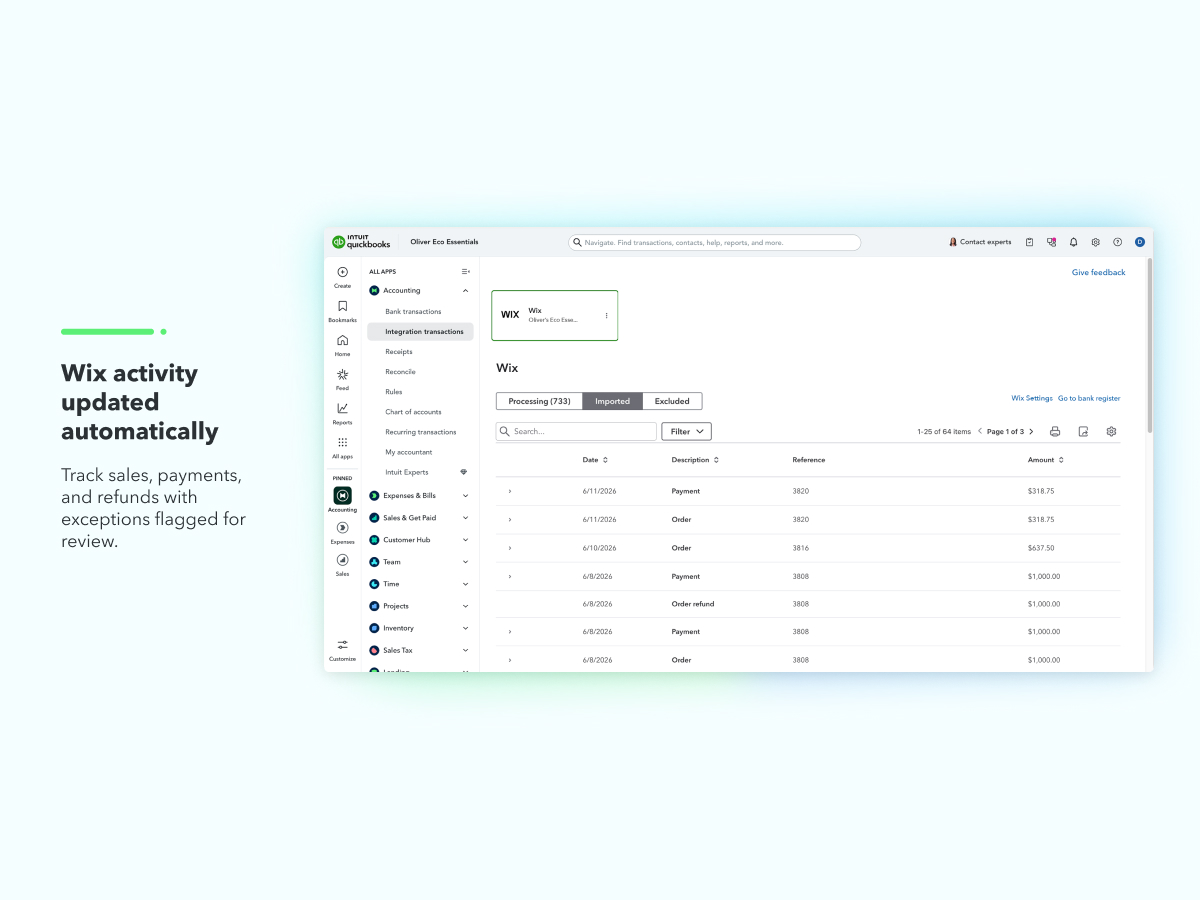
Task: Open the header settings gear
Action: [x=1096, y=242]
